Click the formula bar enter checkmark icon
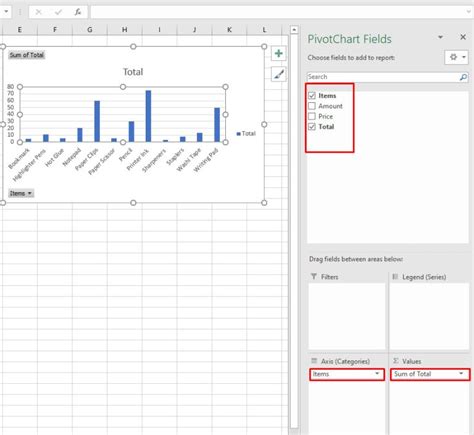 point(58,12)
